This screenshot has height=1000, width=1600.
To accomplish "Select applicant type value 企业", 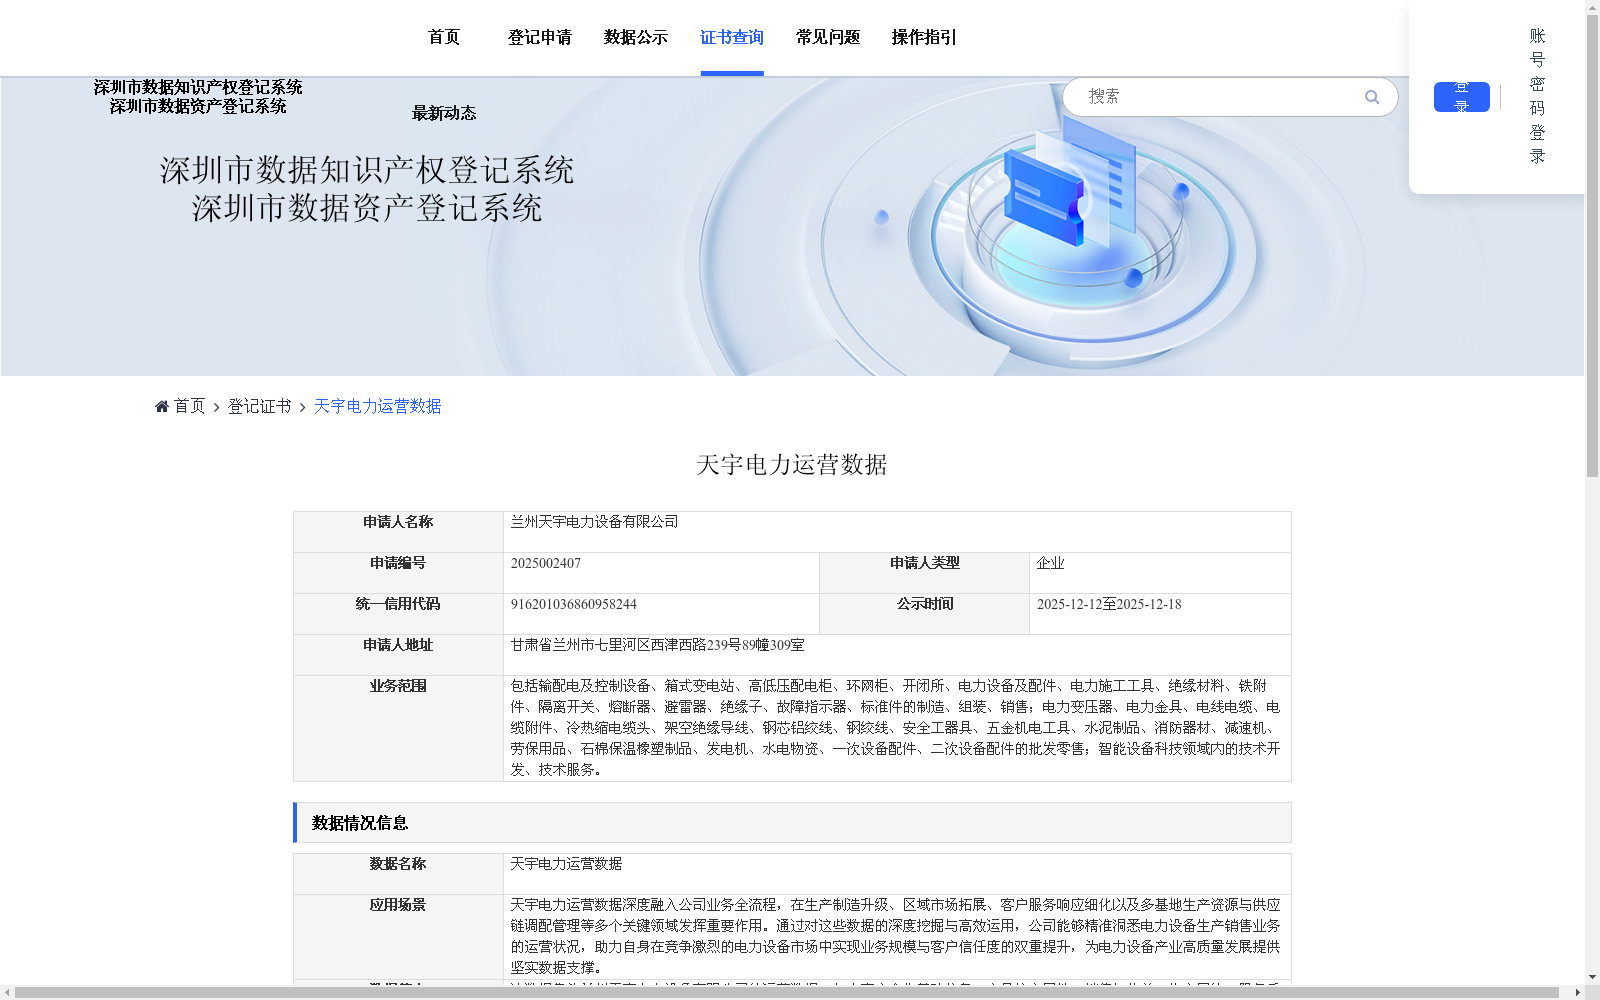I will (x=1050, y=563).
